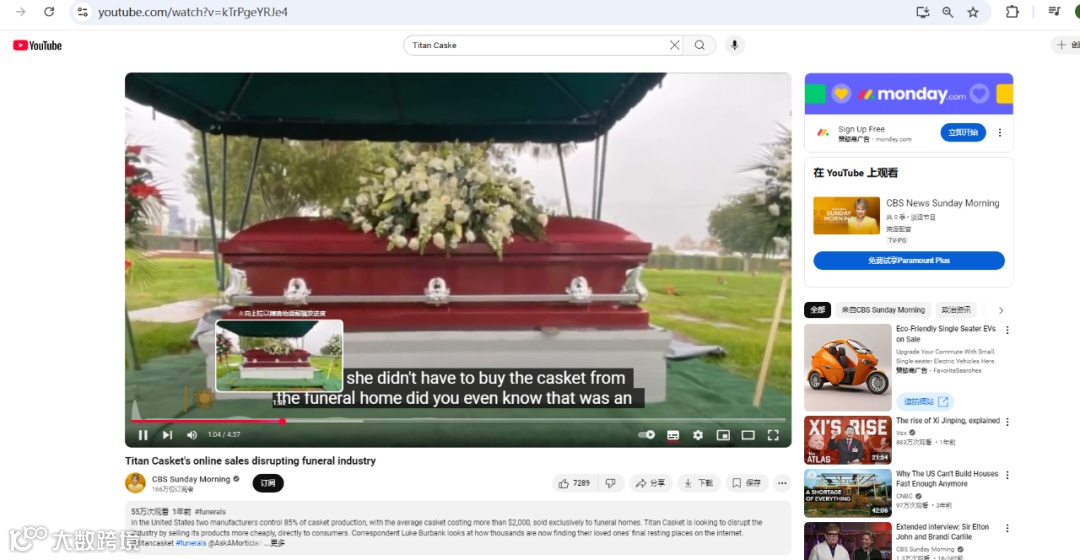Enter full screen mode
This screenshot has height=560, width=1080.
[x=773, y=435]
